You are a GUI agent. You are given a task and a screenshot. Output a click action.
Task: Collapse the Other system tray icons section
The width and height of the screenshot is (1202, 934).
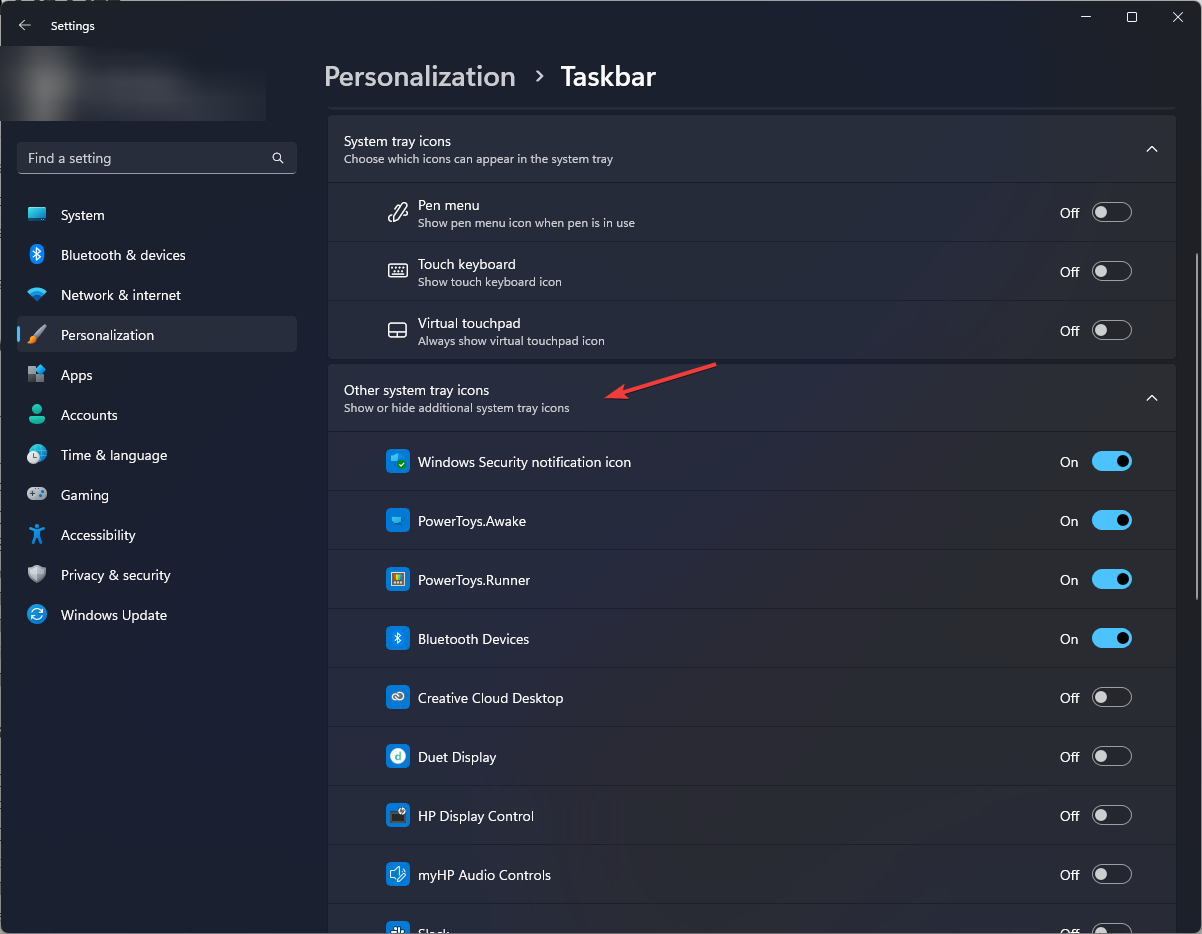pyautogui.click(x=1151, y=398)
